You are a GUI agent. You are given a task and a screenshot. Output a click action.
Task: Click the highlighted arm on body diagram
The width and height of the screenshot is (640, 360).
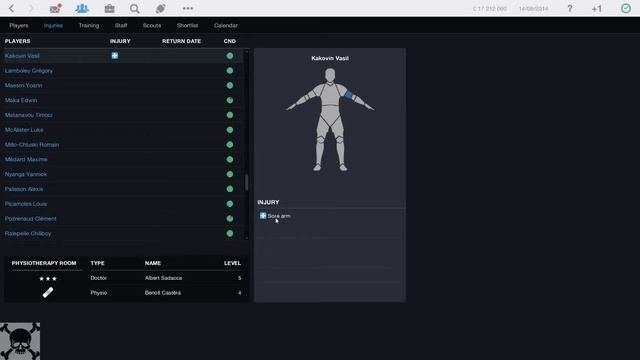pyautogui.click(x=349, y=95)
